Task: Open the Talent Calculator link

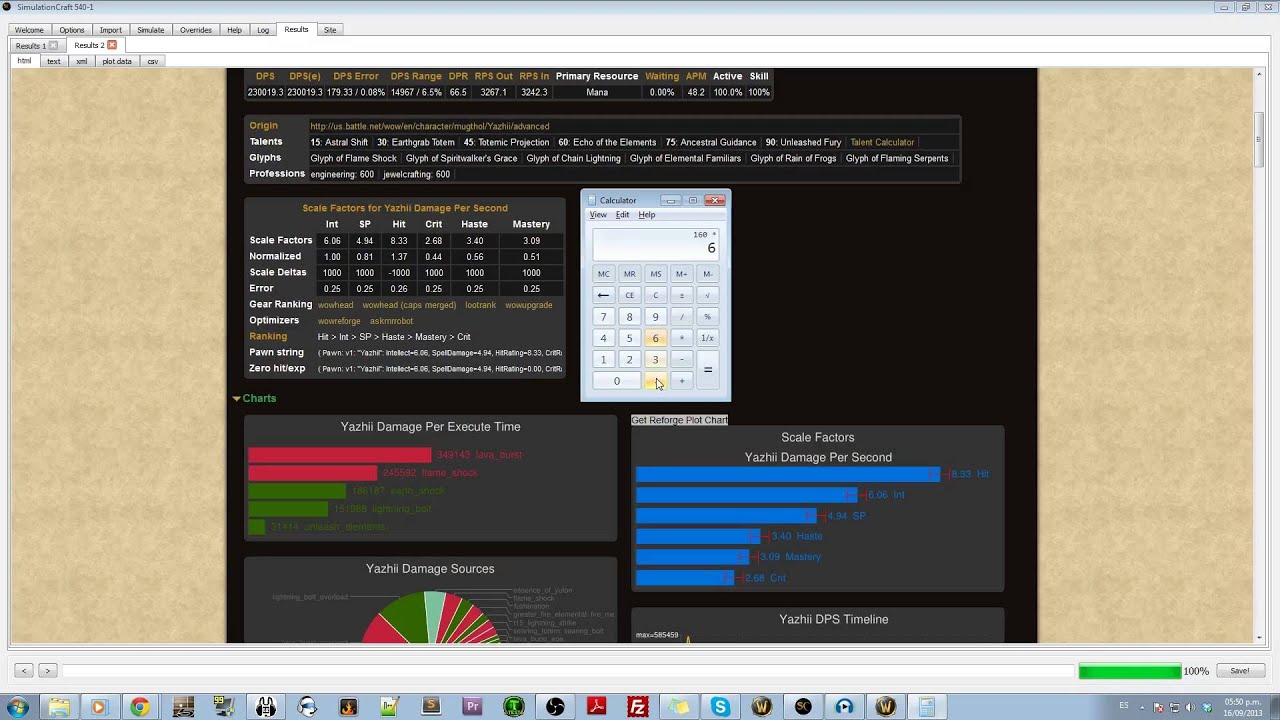Action: pos(882,142)
